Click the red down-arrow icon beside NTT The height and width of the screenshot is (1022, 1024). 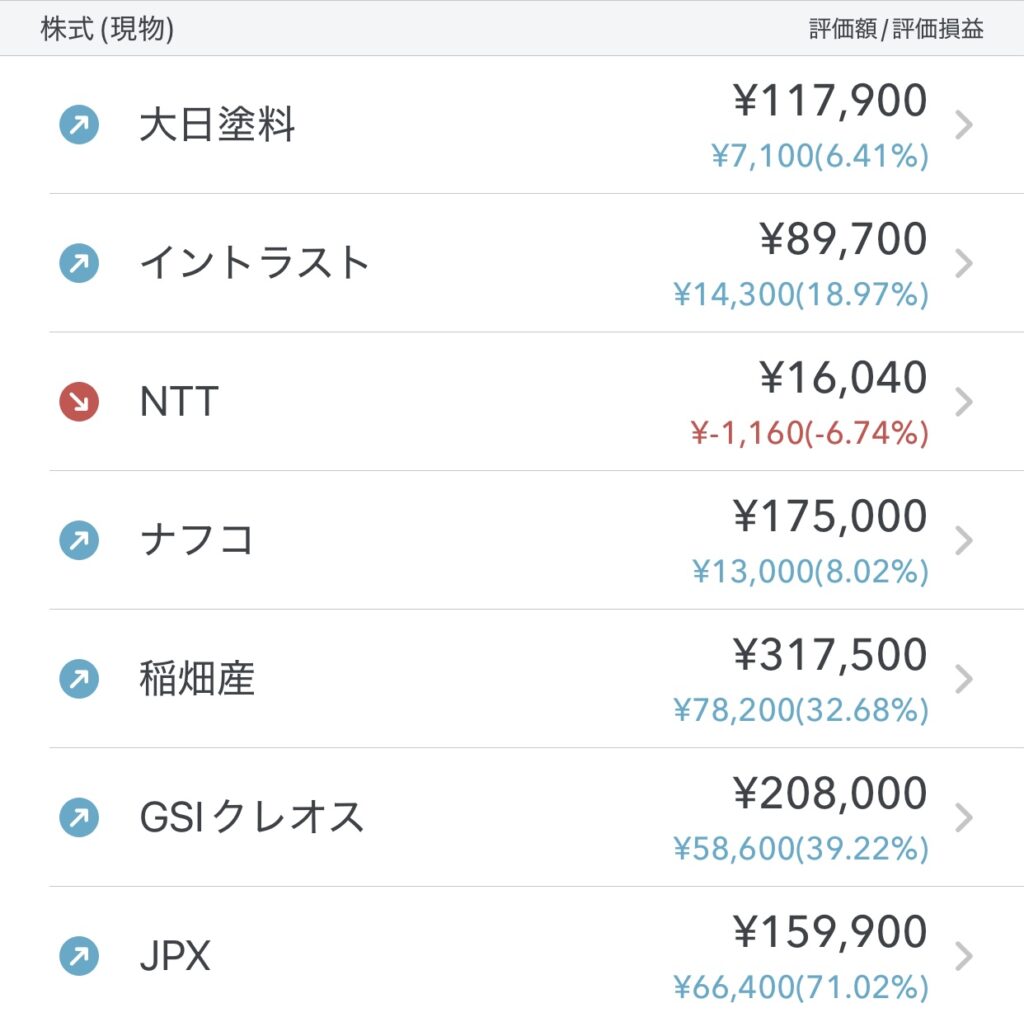(79, 403)
